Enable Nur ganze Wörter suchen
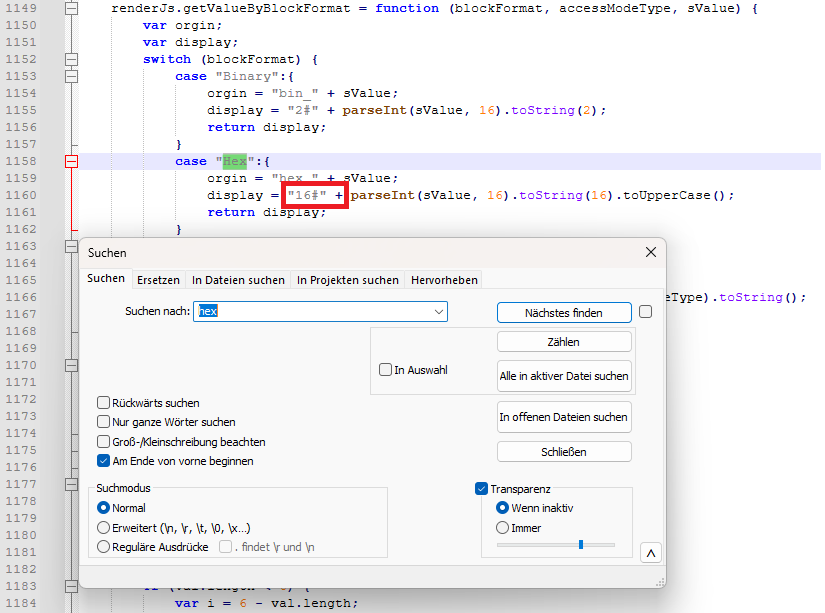This screenshot has height=613, width=825. [x=104, y=422]
